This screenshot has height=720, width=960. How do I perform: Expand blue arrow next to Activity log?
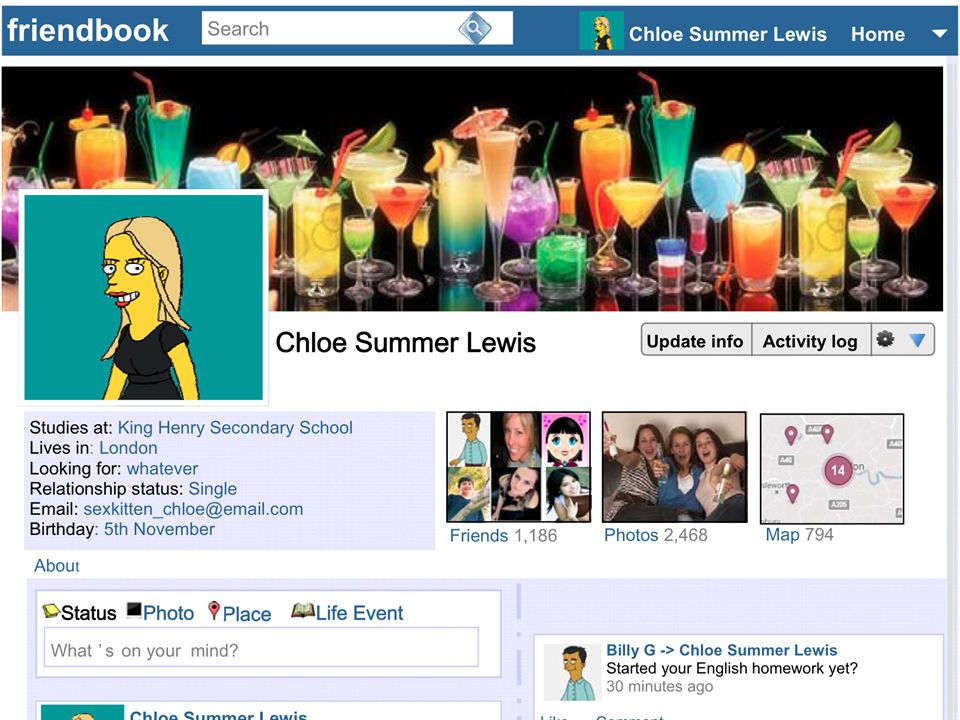click(917, 340)
